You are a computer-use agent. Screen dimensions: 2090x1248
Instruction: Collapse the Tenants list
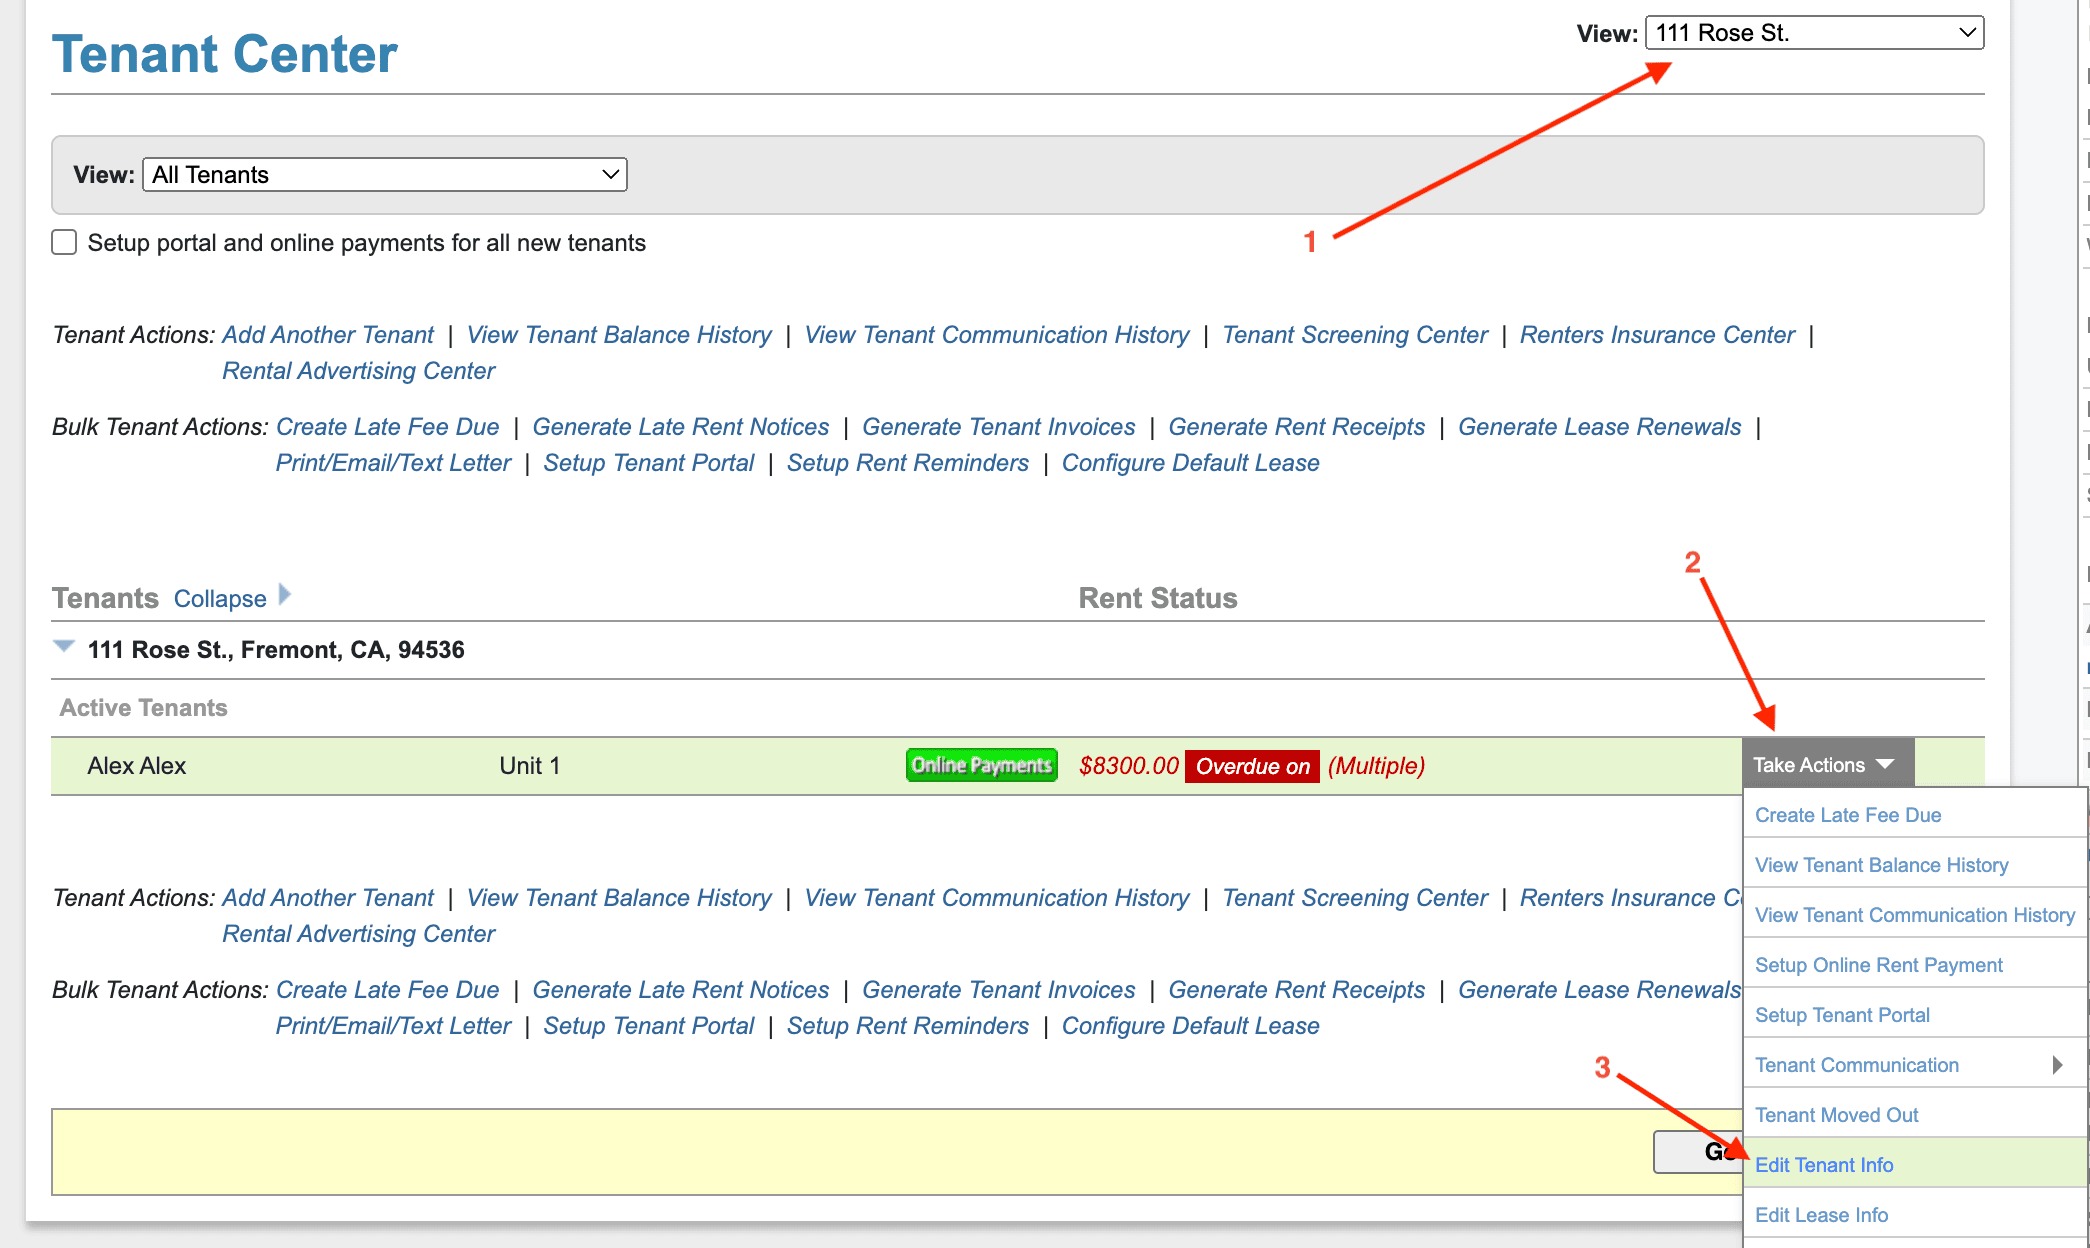pos(219,597)
